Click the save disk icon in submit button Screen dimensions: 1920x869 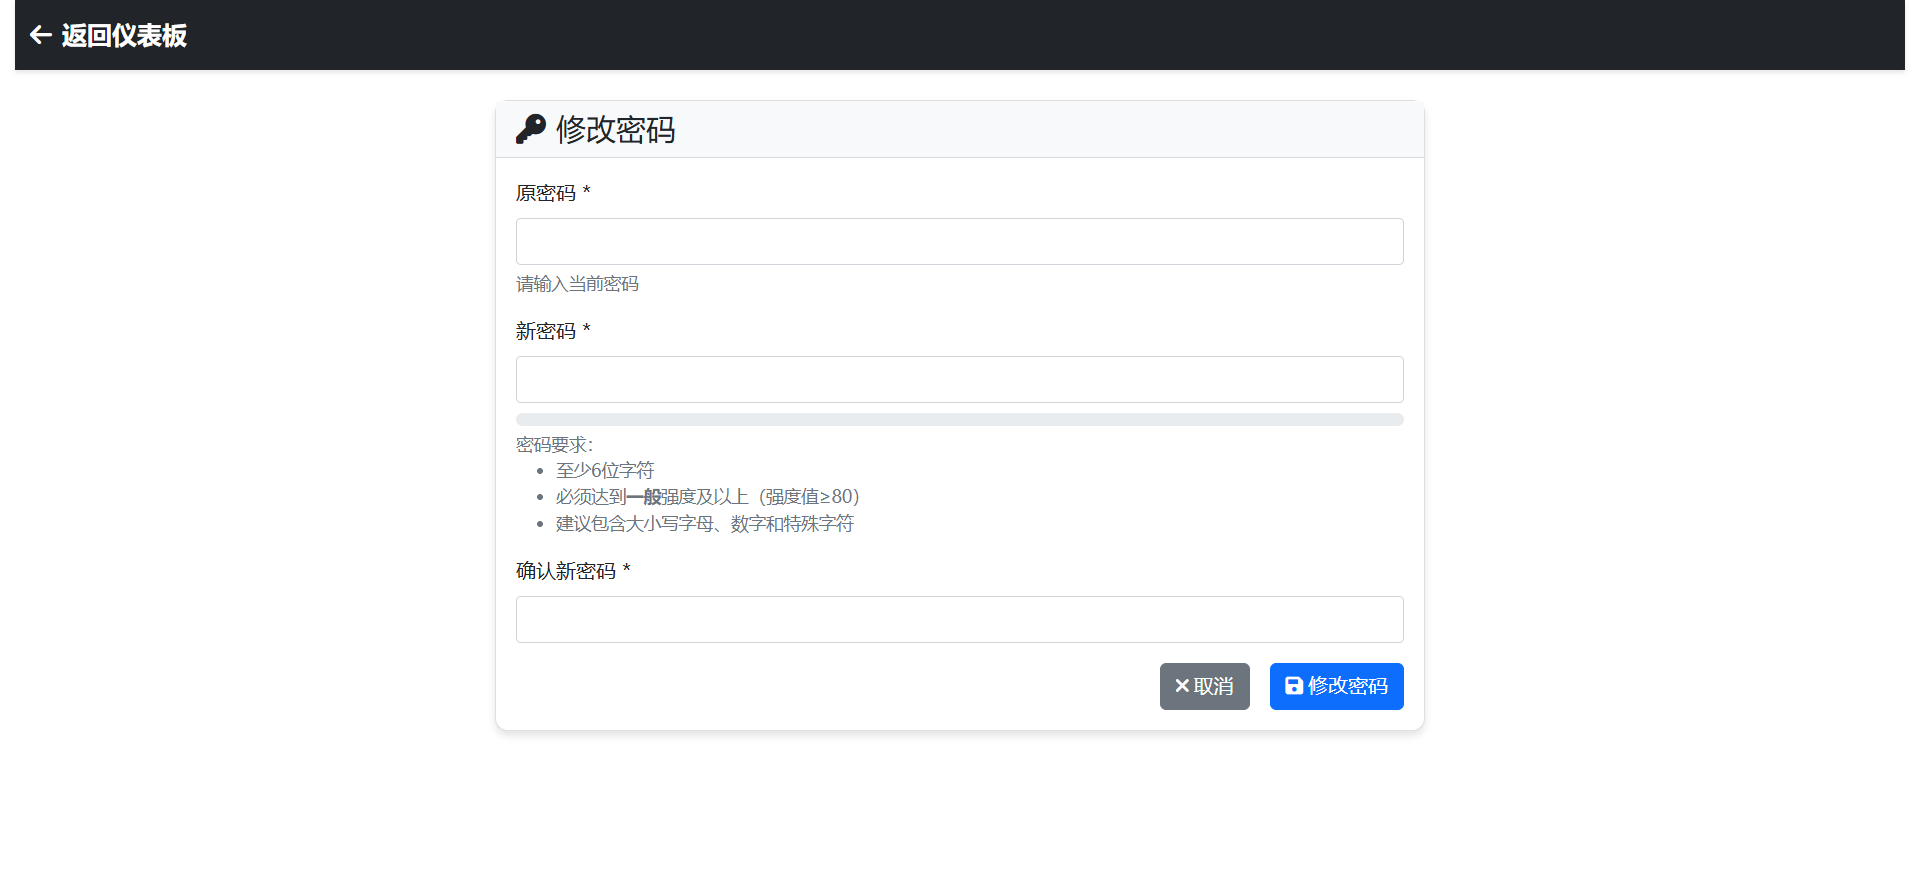[1294, 686]
